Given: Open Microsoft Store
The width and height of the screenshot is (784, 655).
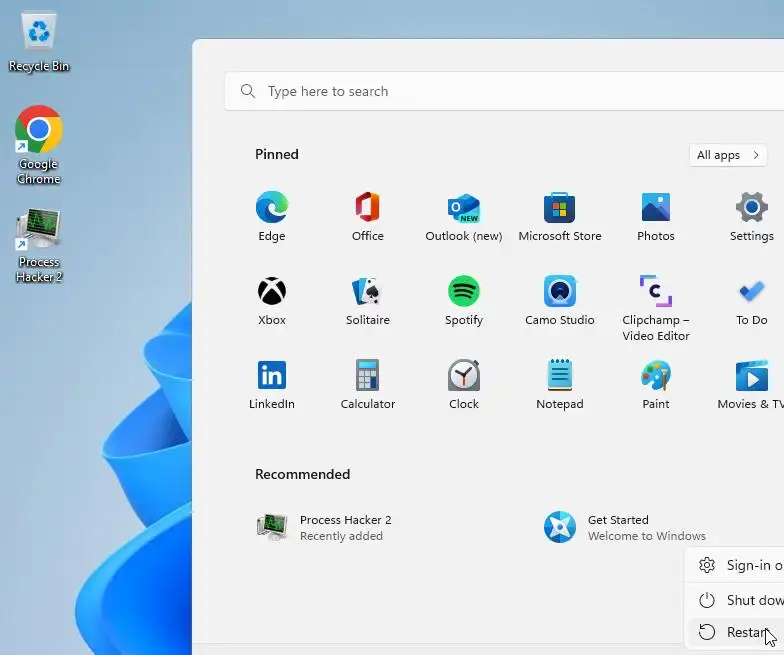Looking at the screenshot, I should [x=560, y=216].
